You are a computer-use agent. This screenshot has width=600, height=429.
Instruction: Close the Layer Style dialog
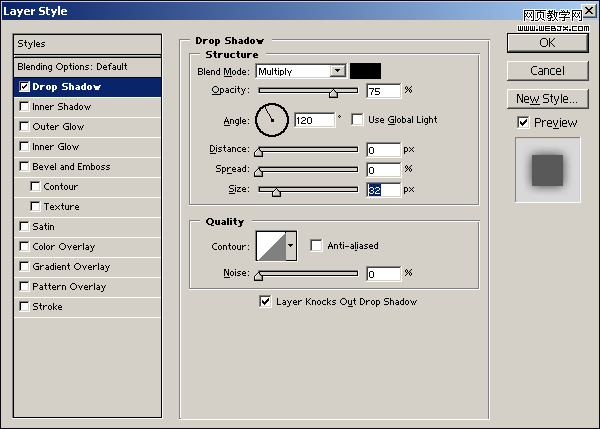(x=589, y=10)
